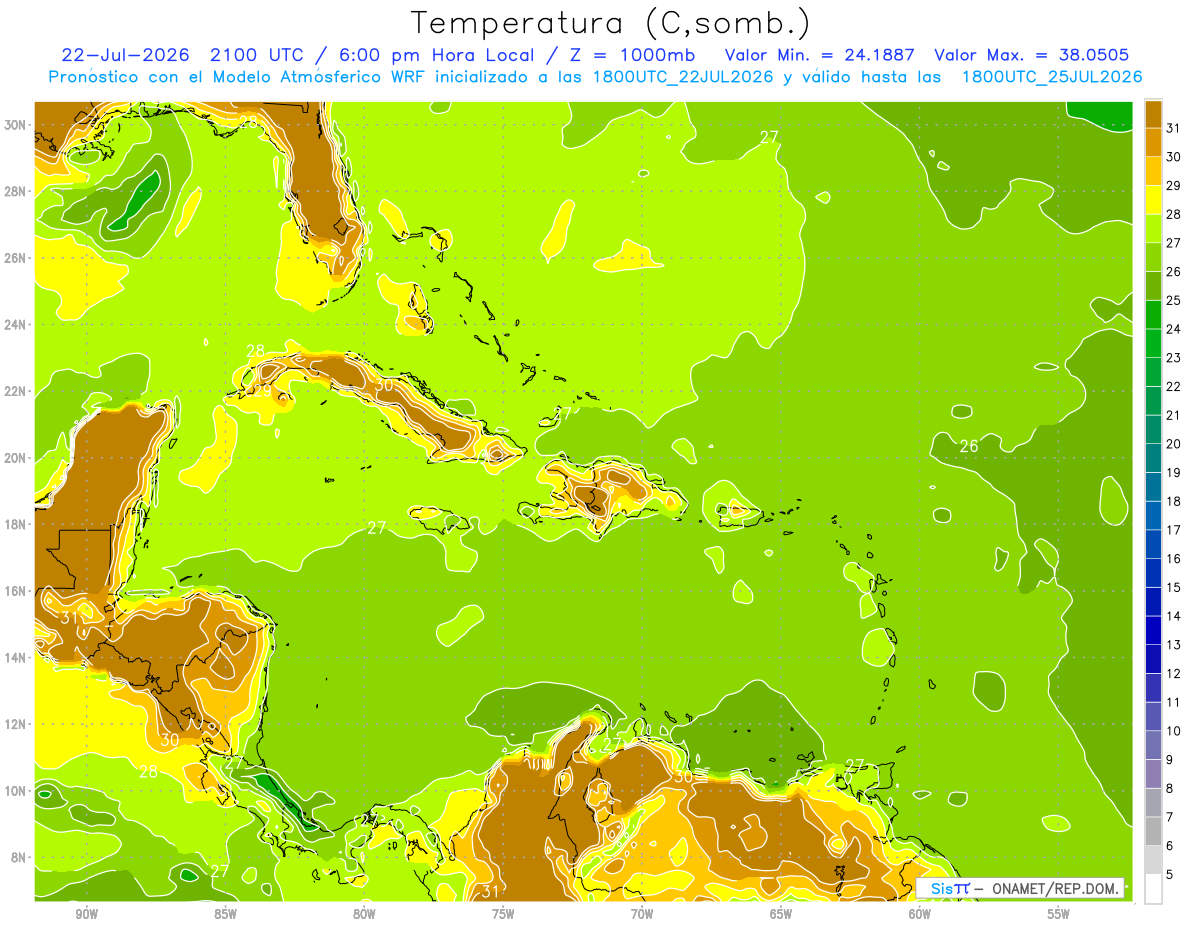Click the '75W' longitude axis label

tap(503, 914)
